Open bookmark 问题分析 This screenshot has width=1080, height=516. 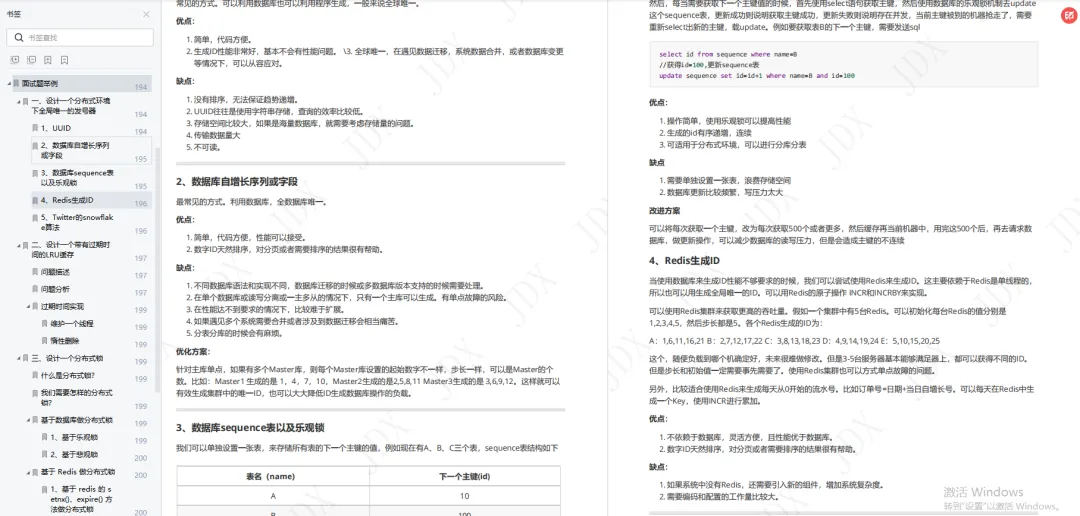coord(55,289)
